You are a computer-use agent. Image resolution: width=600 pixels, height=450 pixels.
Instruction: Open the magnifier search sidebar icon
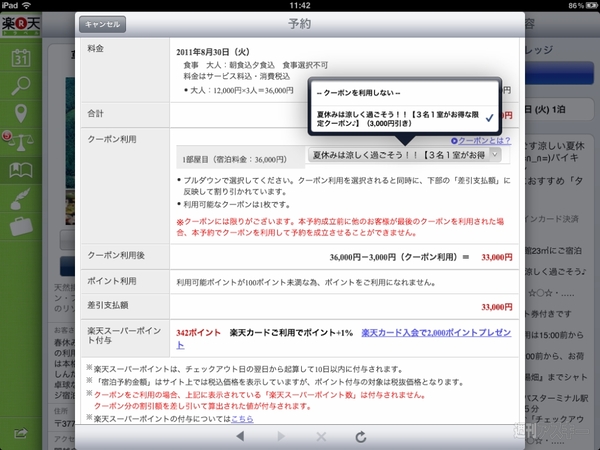[21, 86]
